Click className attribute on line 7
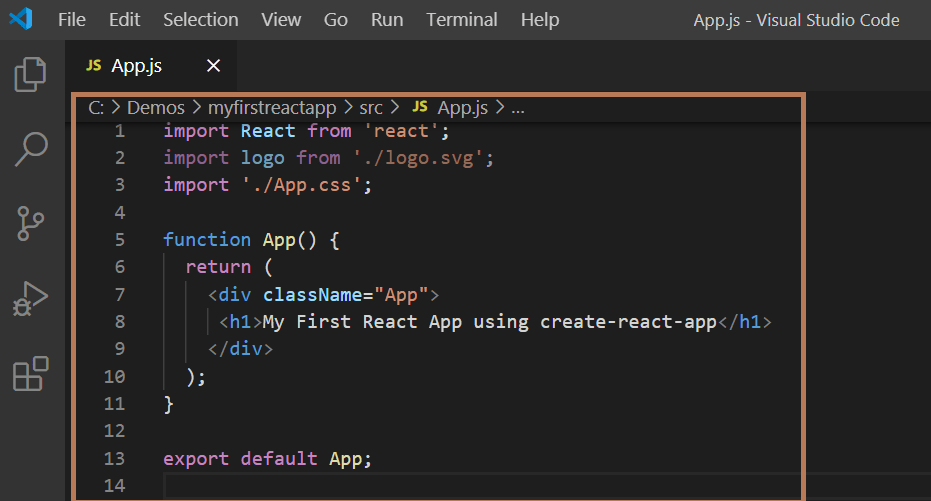Viewport: 931px width, 501px height. point(312,294)
